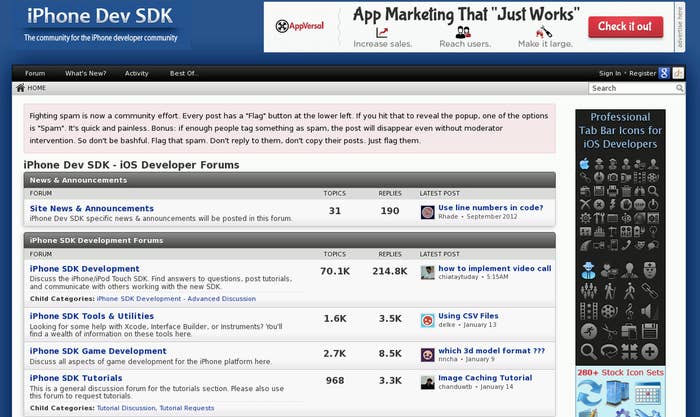This screenshot has width=700, height=417.
Task: Open the Image Caching Tutorial post
Action: pos(485,378)
